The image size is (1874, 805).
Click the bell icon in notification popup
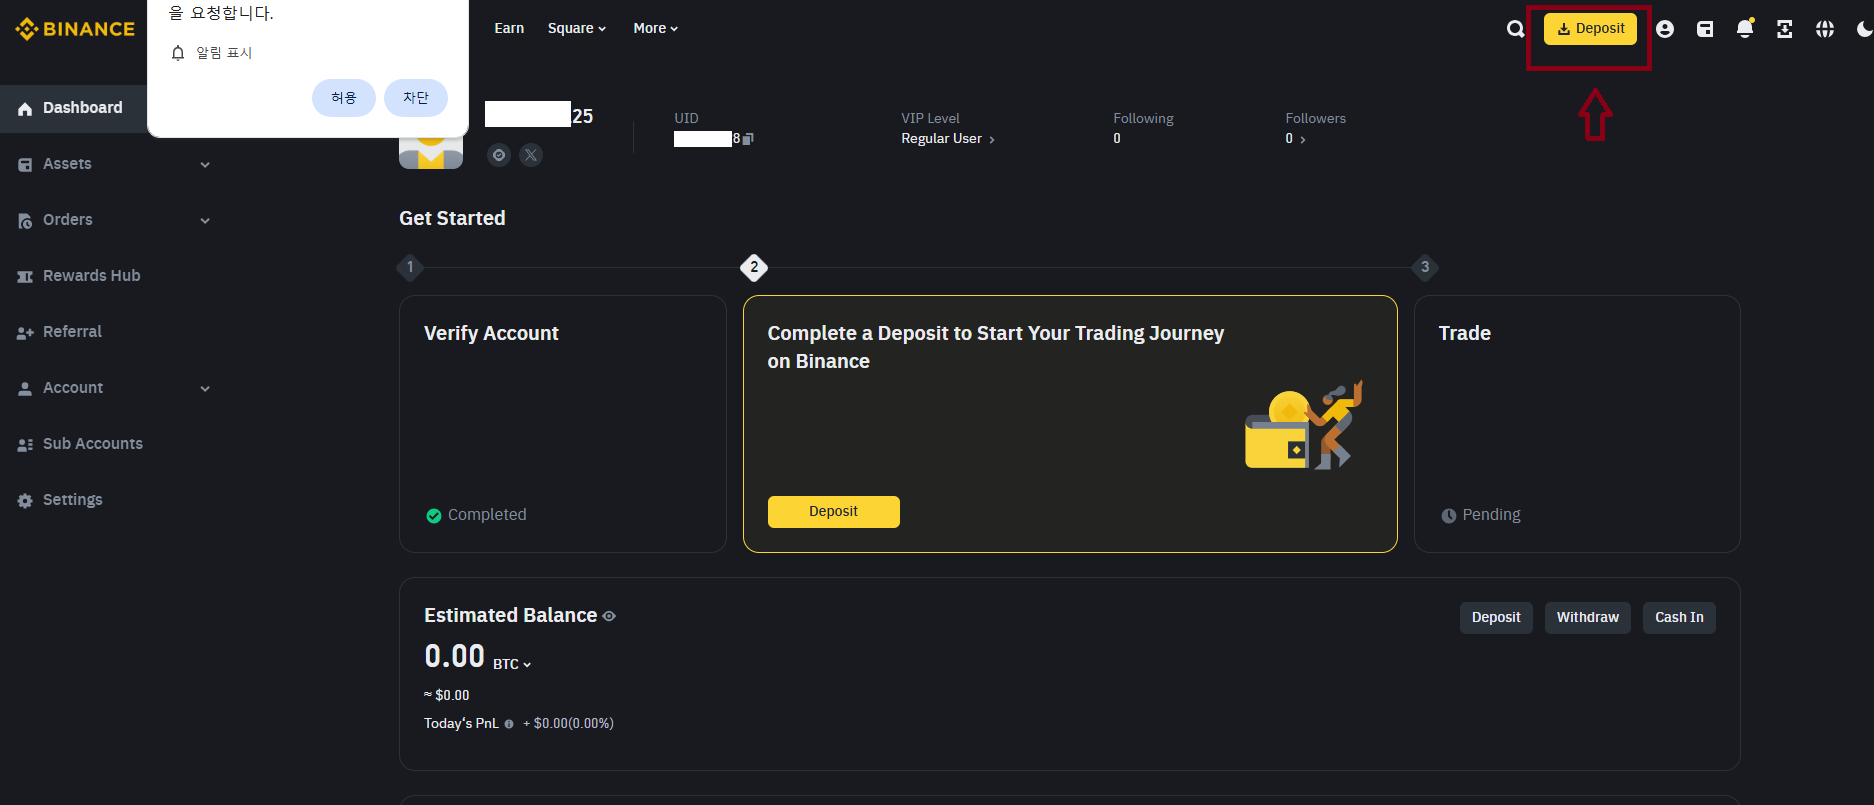[178, 53]
